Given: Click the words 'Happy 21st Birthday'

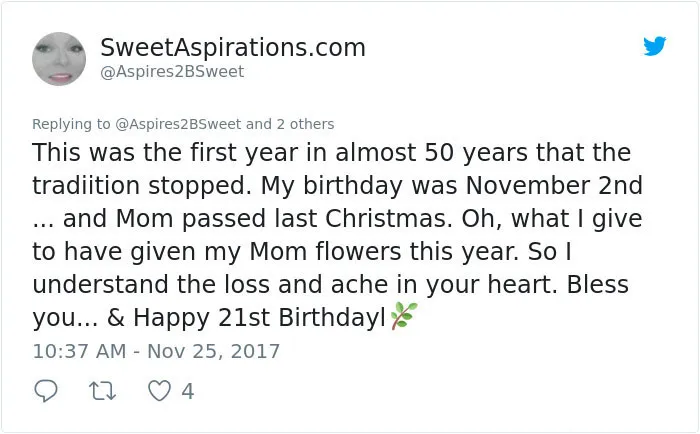Looking at the screenshot, I should [x=258, y=318].
